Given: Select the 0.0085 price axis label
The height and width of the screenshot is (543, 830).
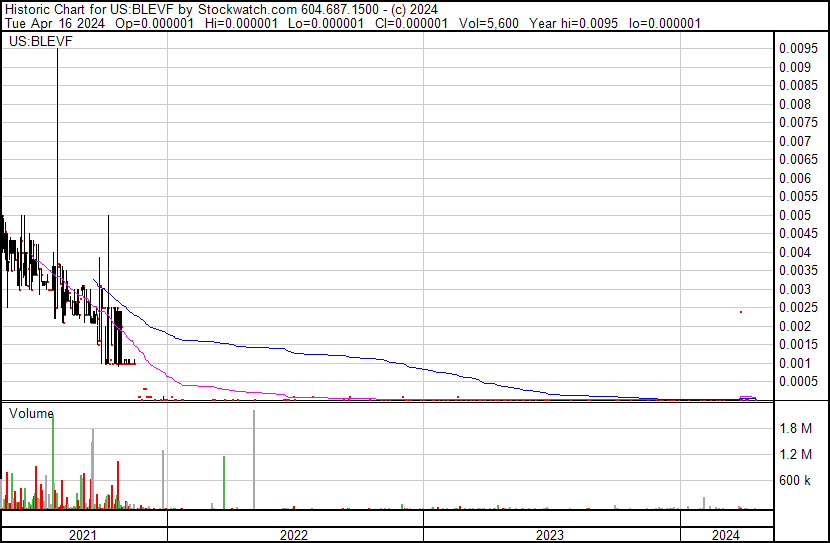Looking at the screenshot, I should (798, 85).
